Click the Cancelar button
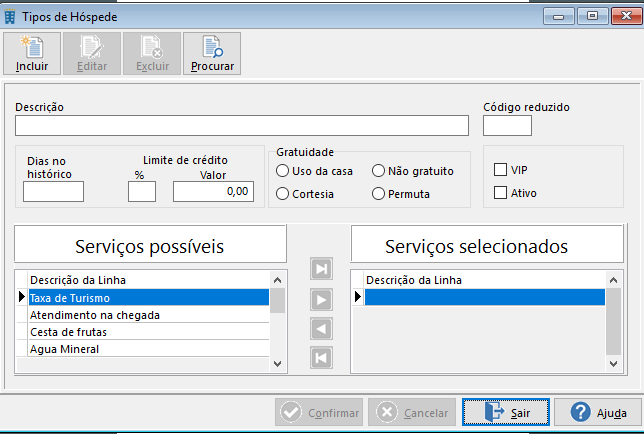644x434 pixels. point(412,412)
